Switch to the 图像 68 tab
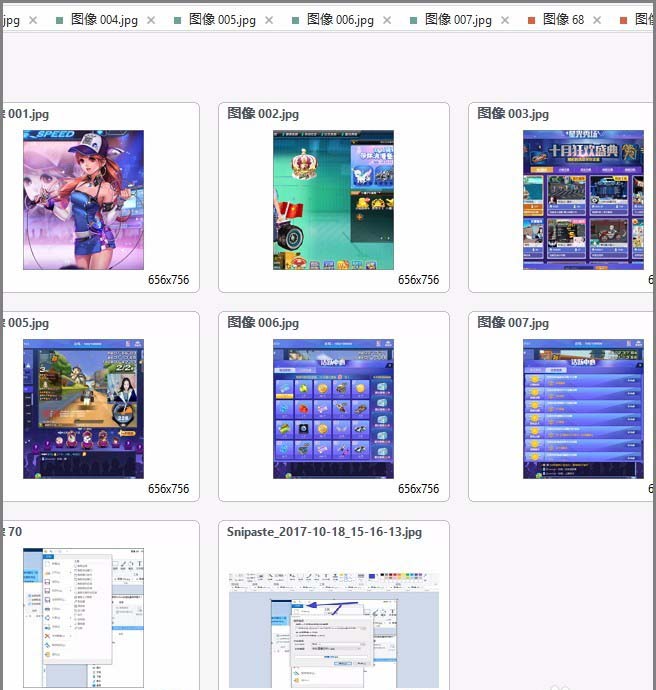The width and height of the screenshot is (656, 690). click(x=563, y=20)
